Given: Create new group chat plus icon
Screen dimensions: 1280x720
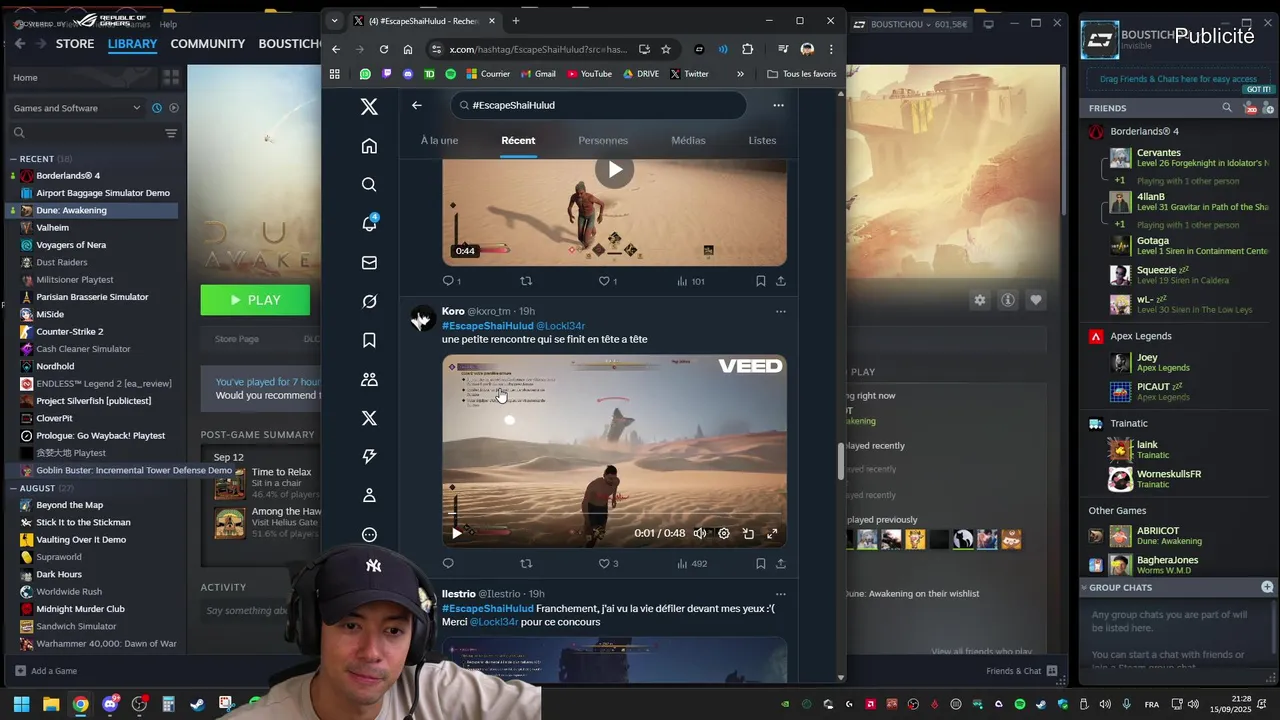Looking at the screenshot, I should (x=1267, y=587).
